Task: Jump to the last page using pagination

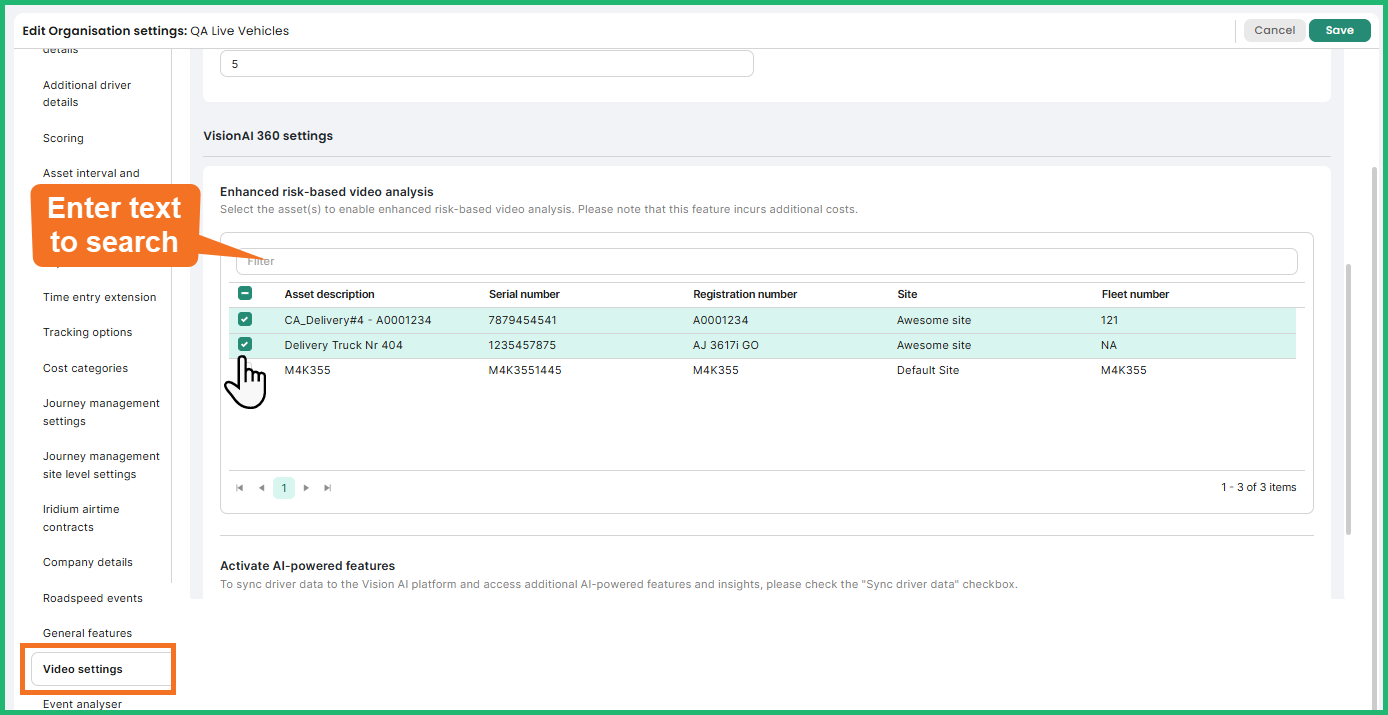Action: coord(328,487)
